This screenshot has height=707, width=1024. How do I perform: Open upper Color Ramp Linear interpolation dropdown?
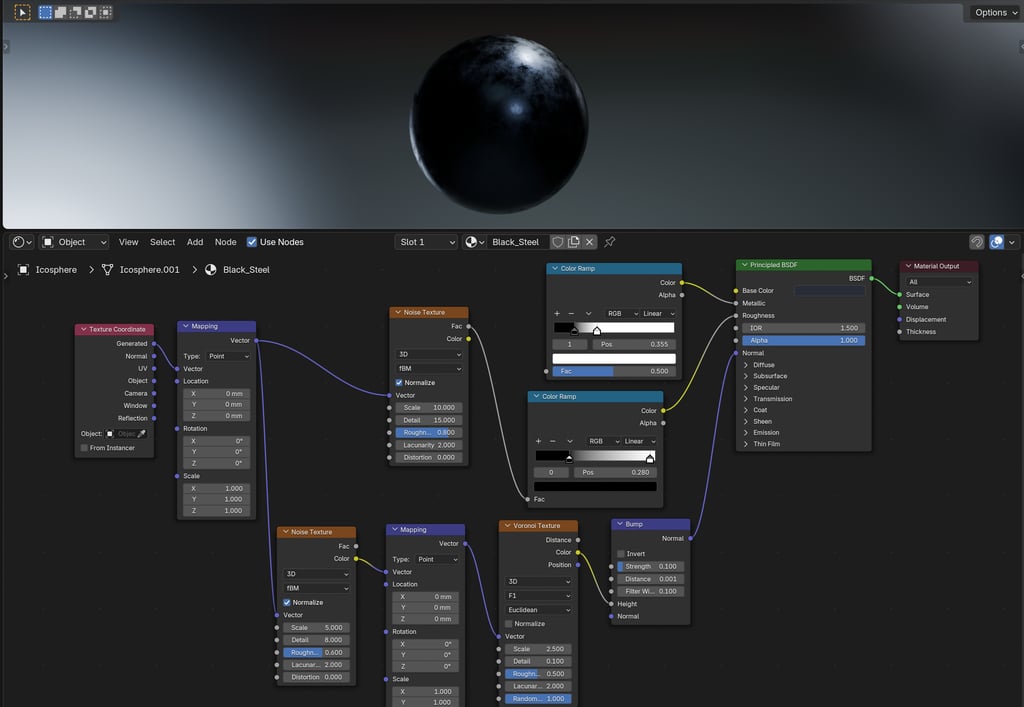coord(658,313)
